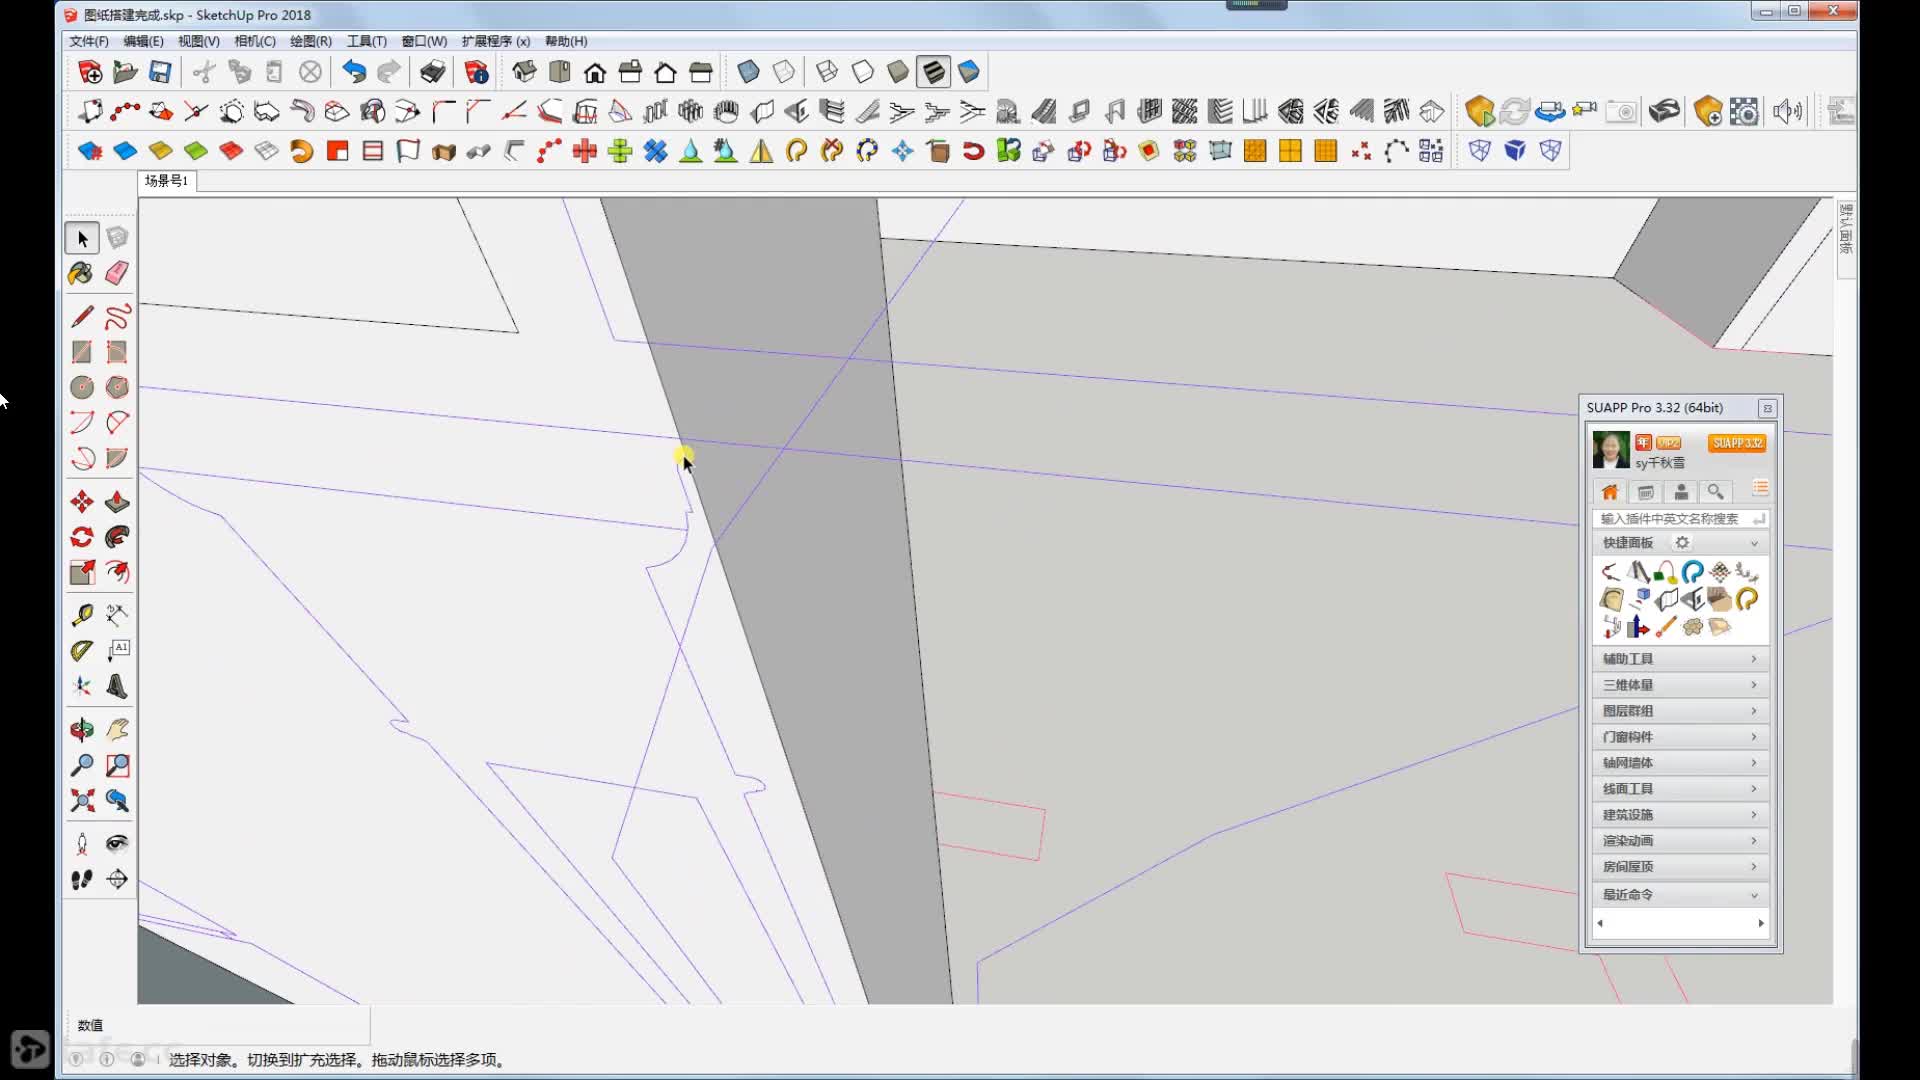This screenshot has width=1920, height=1080.
Task: Open the 扩展程序 menu
Action: point(496,41)
